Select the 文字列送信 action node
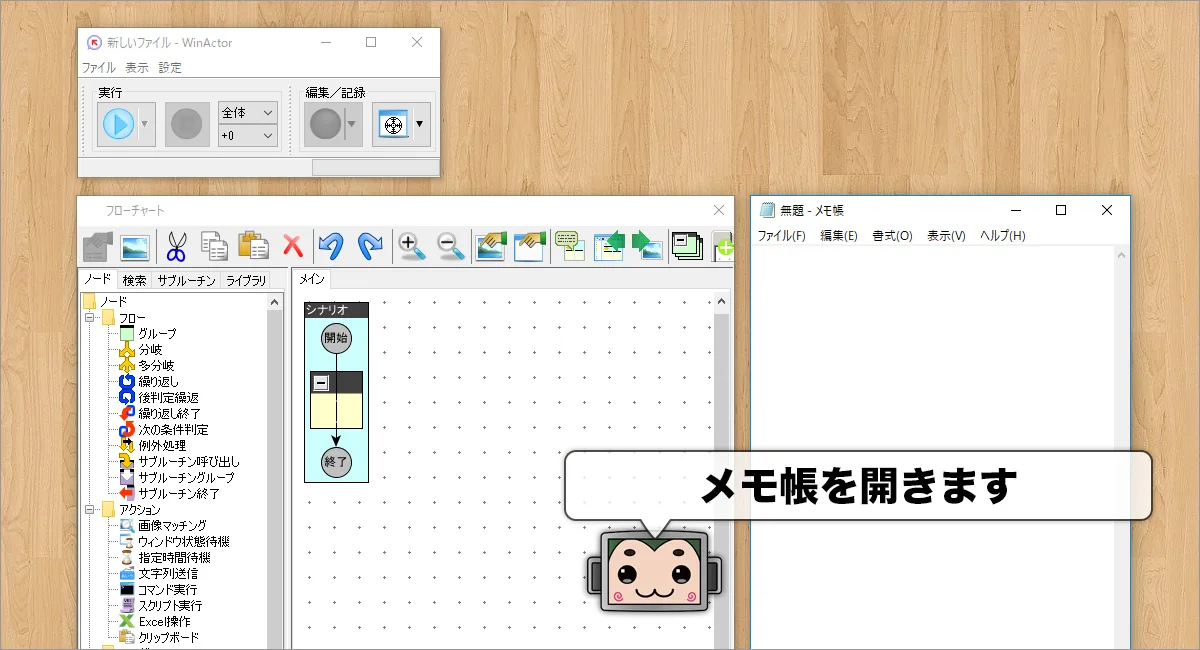Viewport: 1200px width, 650px height. [168, 574]
